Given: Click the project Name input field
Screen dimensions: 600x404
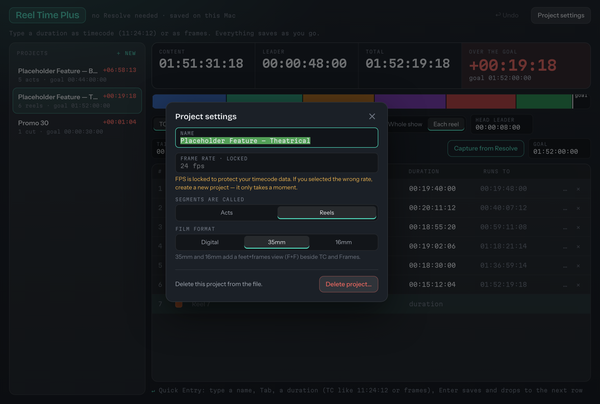Looking at the screenshot, I should tap(277, 138).
